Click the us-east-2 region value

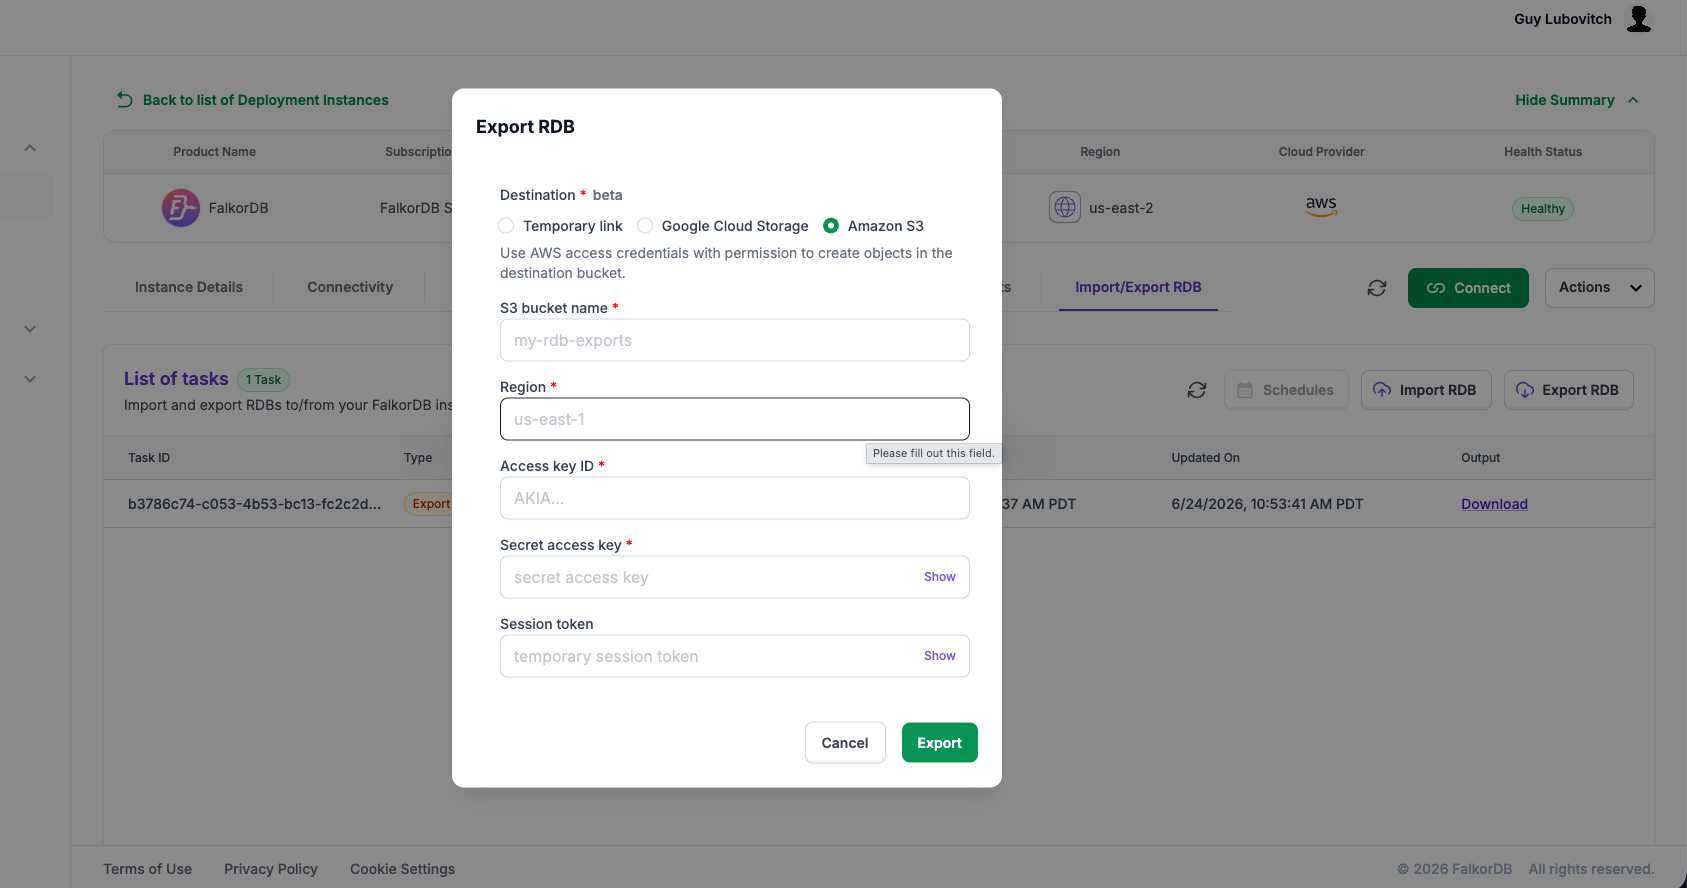click(1121, 208)
